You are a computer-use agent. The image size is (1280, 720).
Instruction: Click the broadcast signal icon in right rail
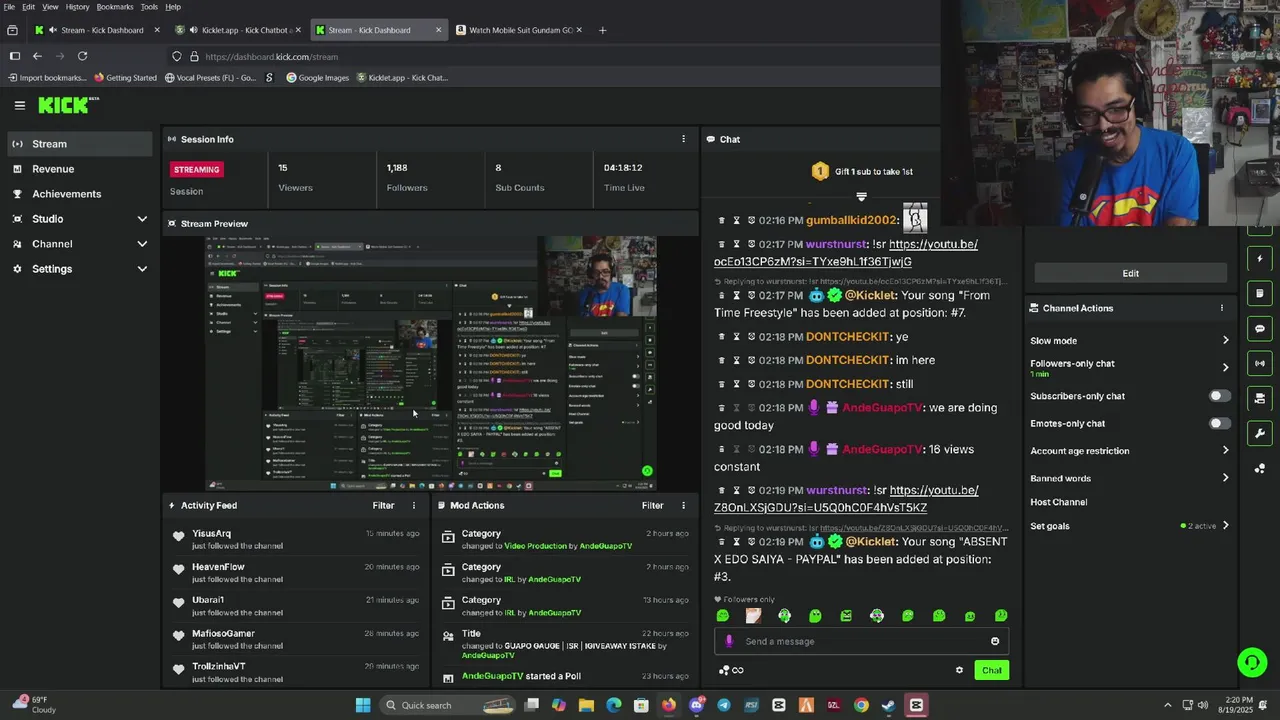tap(1260, 364)
